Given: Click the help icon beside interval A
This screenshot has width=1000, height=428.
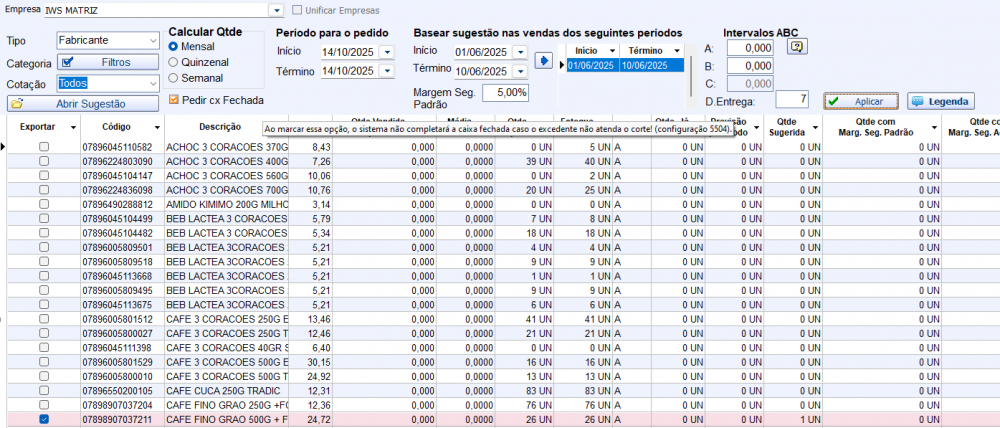Looking at the screenshot, I should [797, 47].
